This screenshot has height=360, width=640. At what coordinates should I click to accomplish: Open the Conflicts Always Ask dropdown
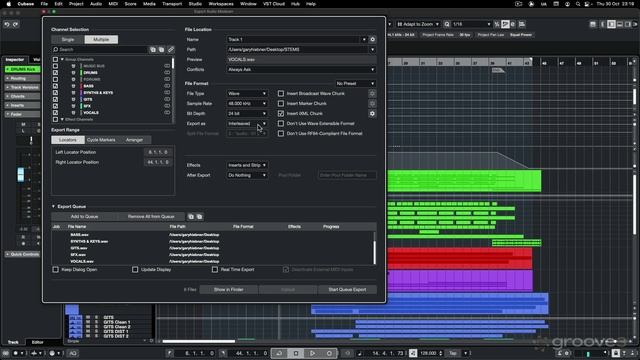tap(301, 69)
